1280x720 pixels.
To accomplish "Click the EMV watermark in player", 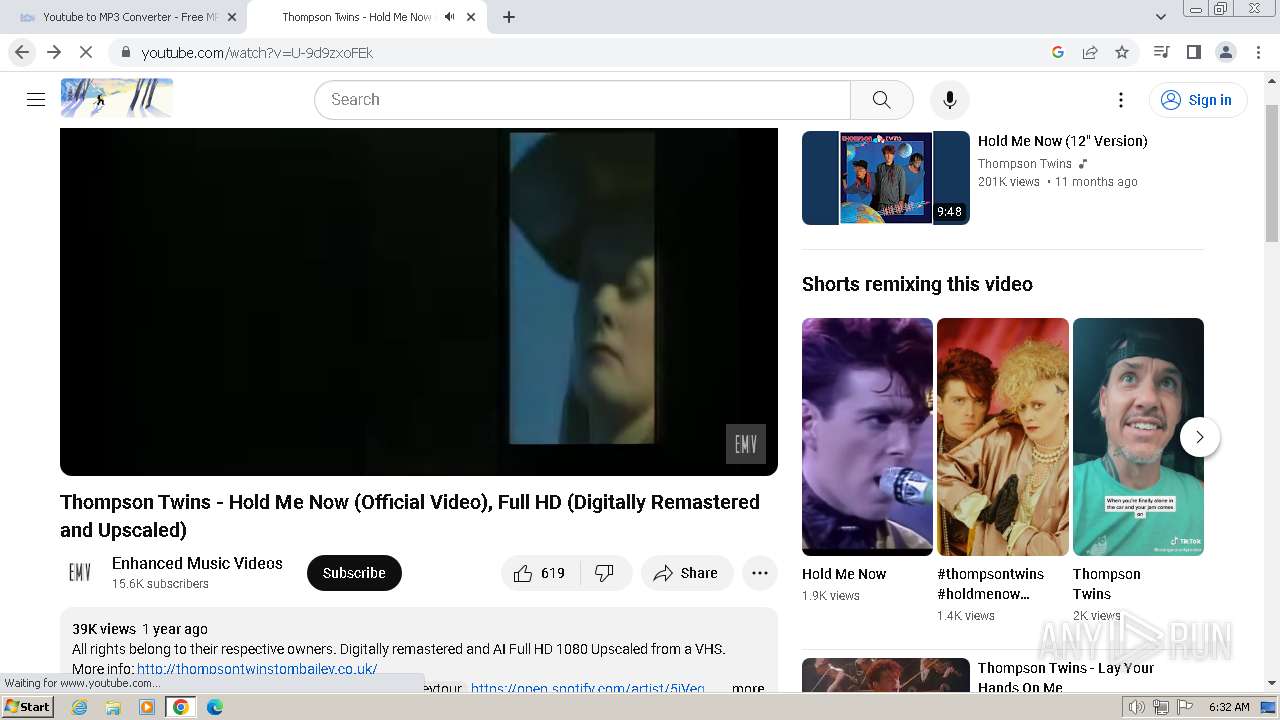I will pyautogui.click(x=746, y=444).
